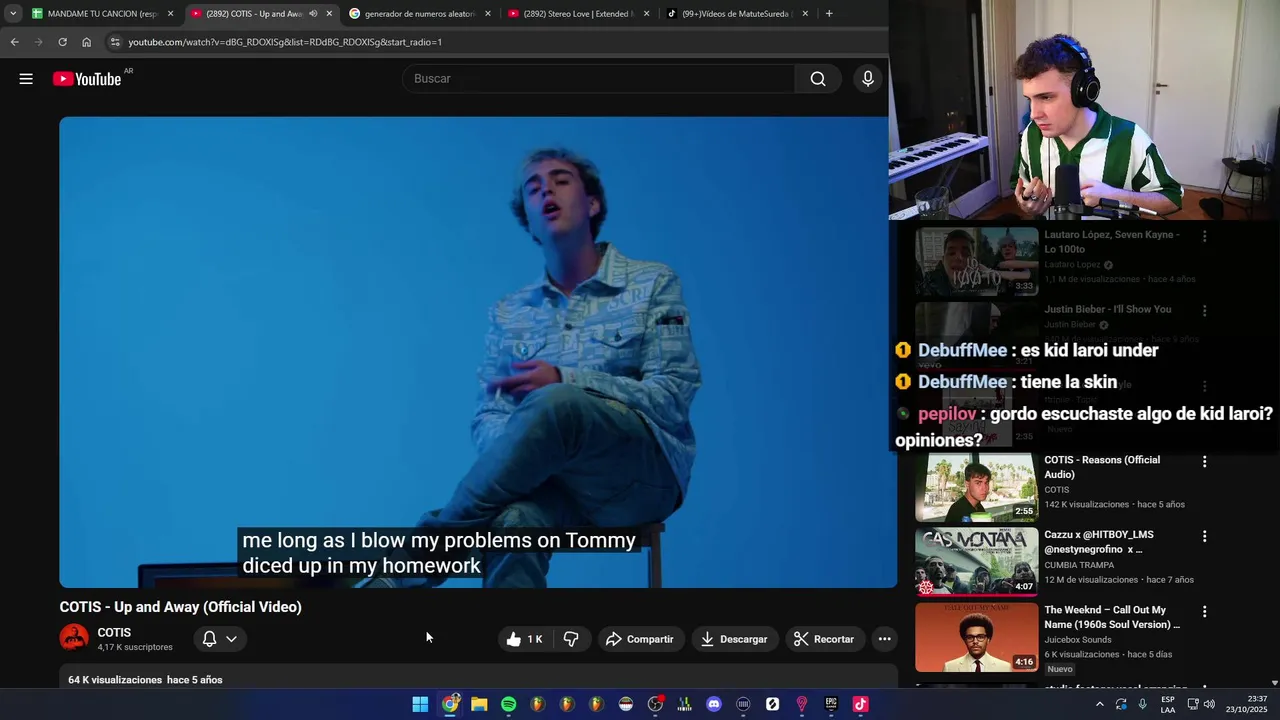
Task: Open OBS Studio from the taskbar
Action: pyautogui.click(x=655, y=704)
